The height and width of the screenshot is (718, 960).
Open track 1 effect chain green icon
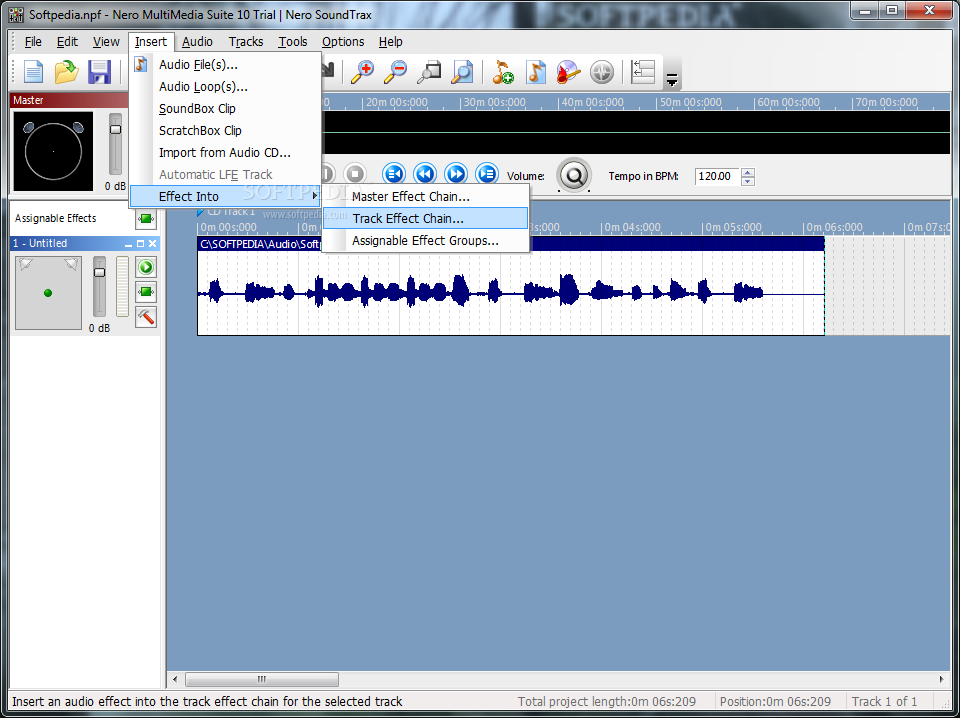coord(146,292)
